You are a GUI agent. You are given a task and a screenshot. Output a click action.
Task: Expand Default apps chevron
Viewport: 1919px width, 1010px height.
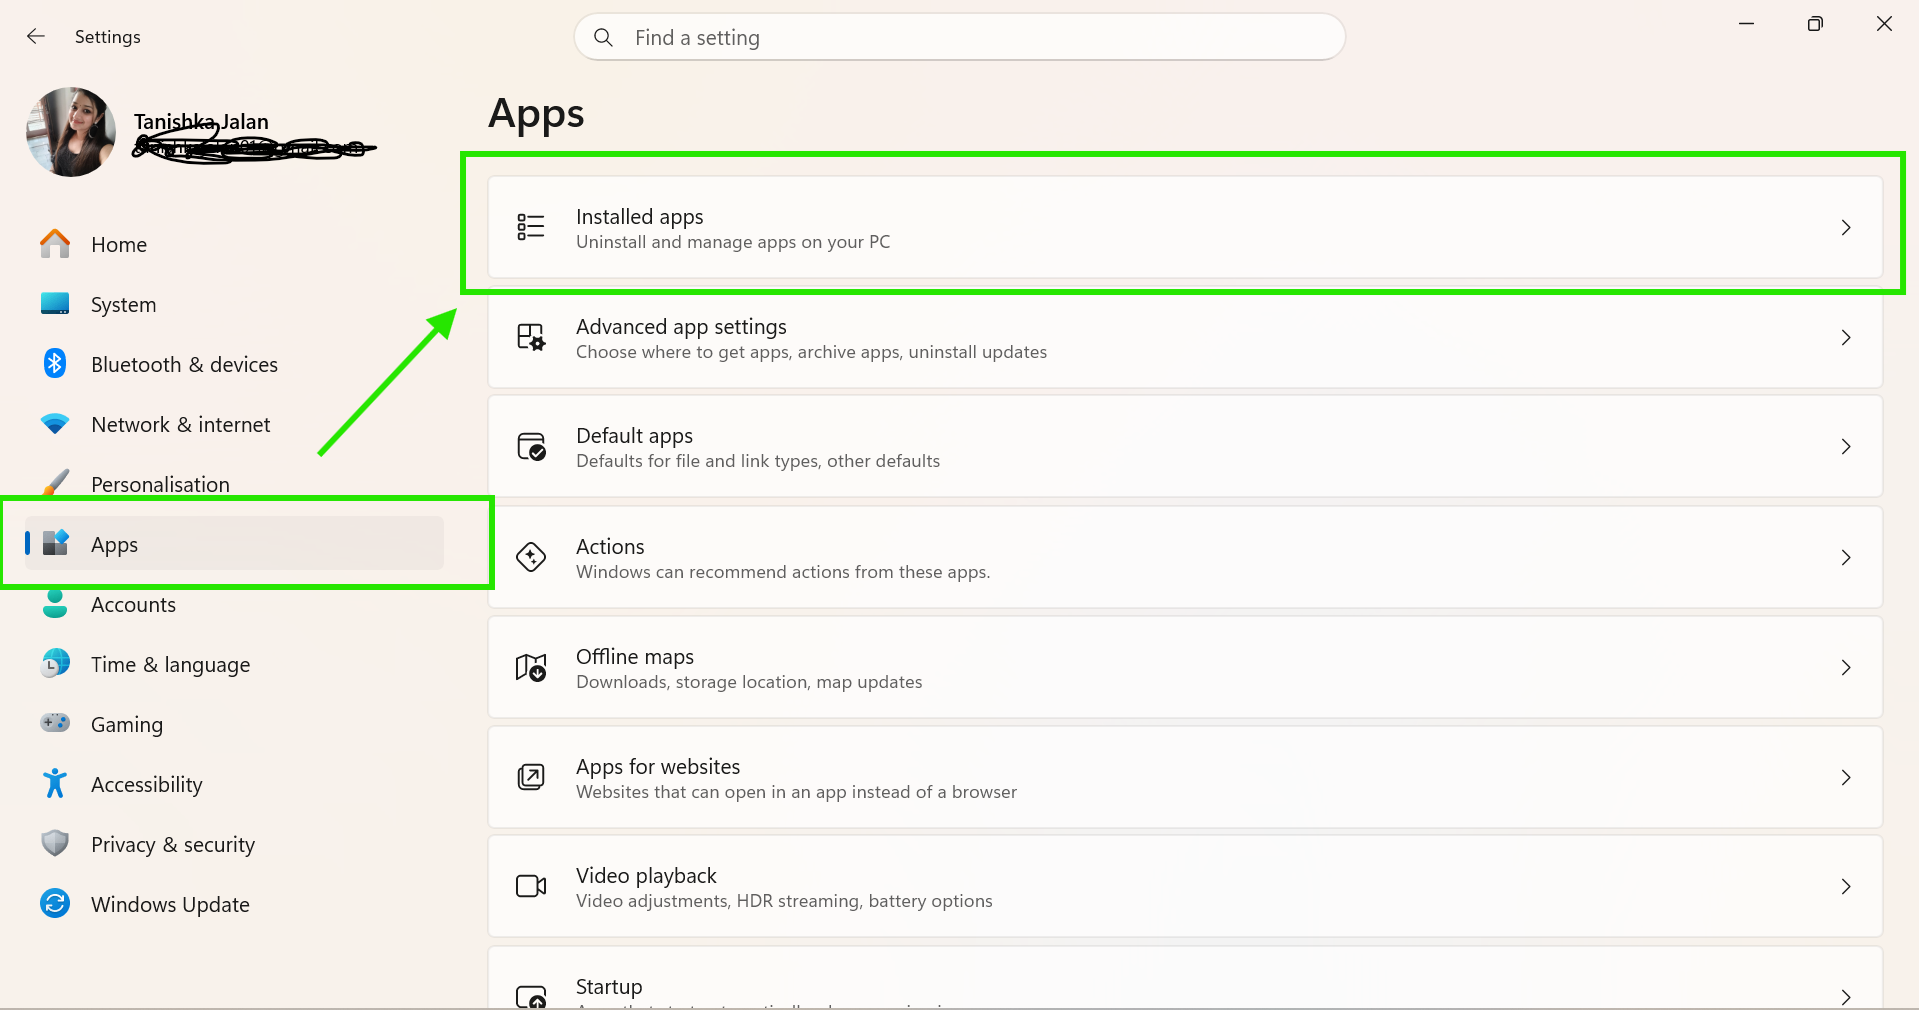[1846, 447]
